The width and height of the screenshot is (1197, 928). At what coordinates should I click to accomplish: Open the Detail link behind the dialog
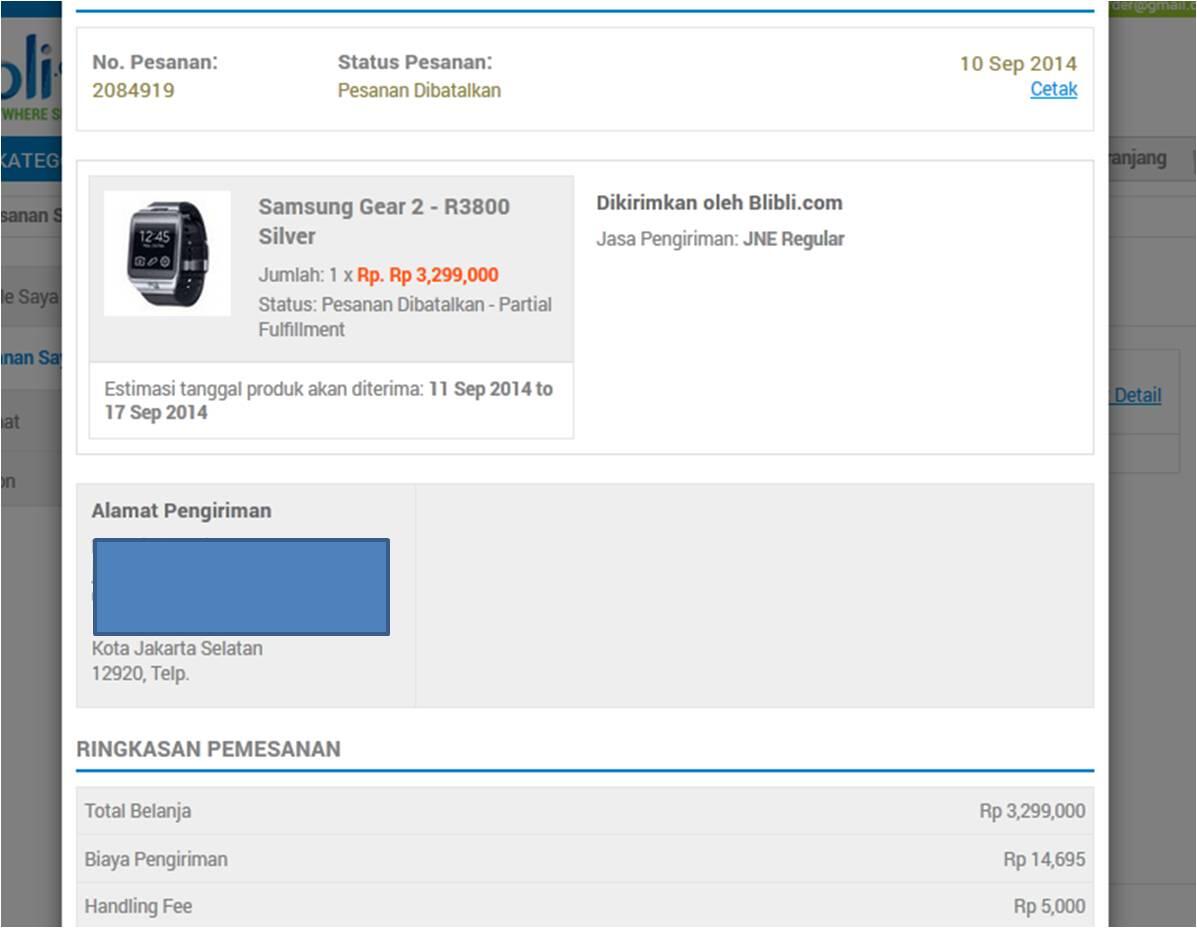pos(1137,395)
